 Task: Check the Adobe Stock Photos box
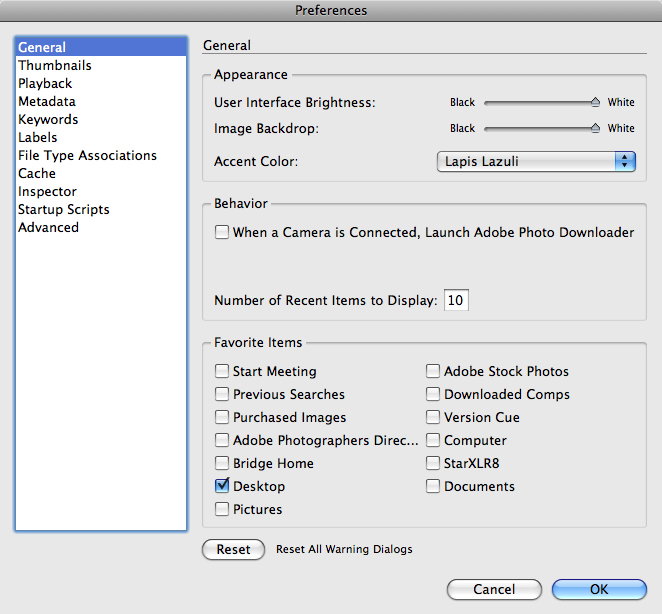(433, 371)
